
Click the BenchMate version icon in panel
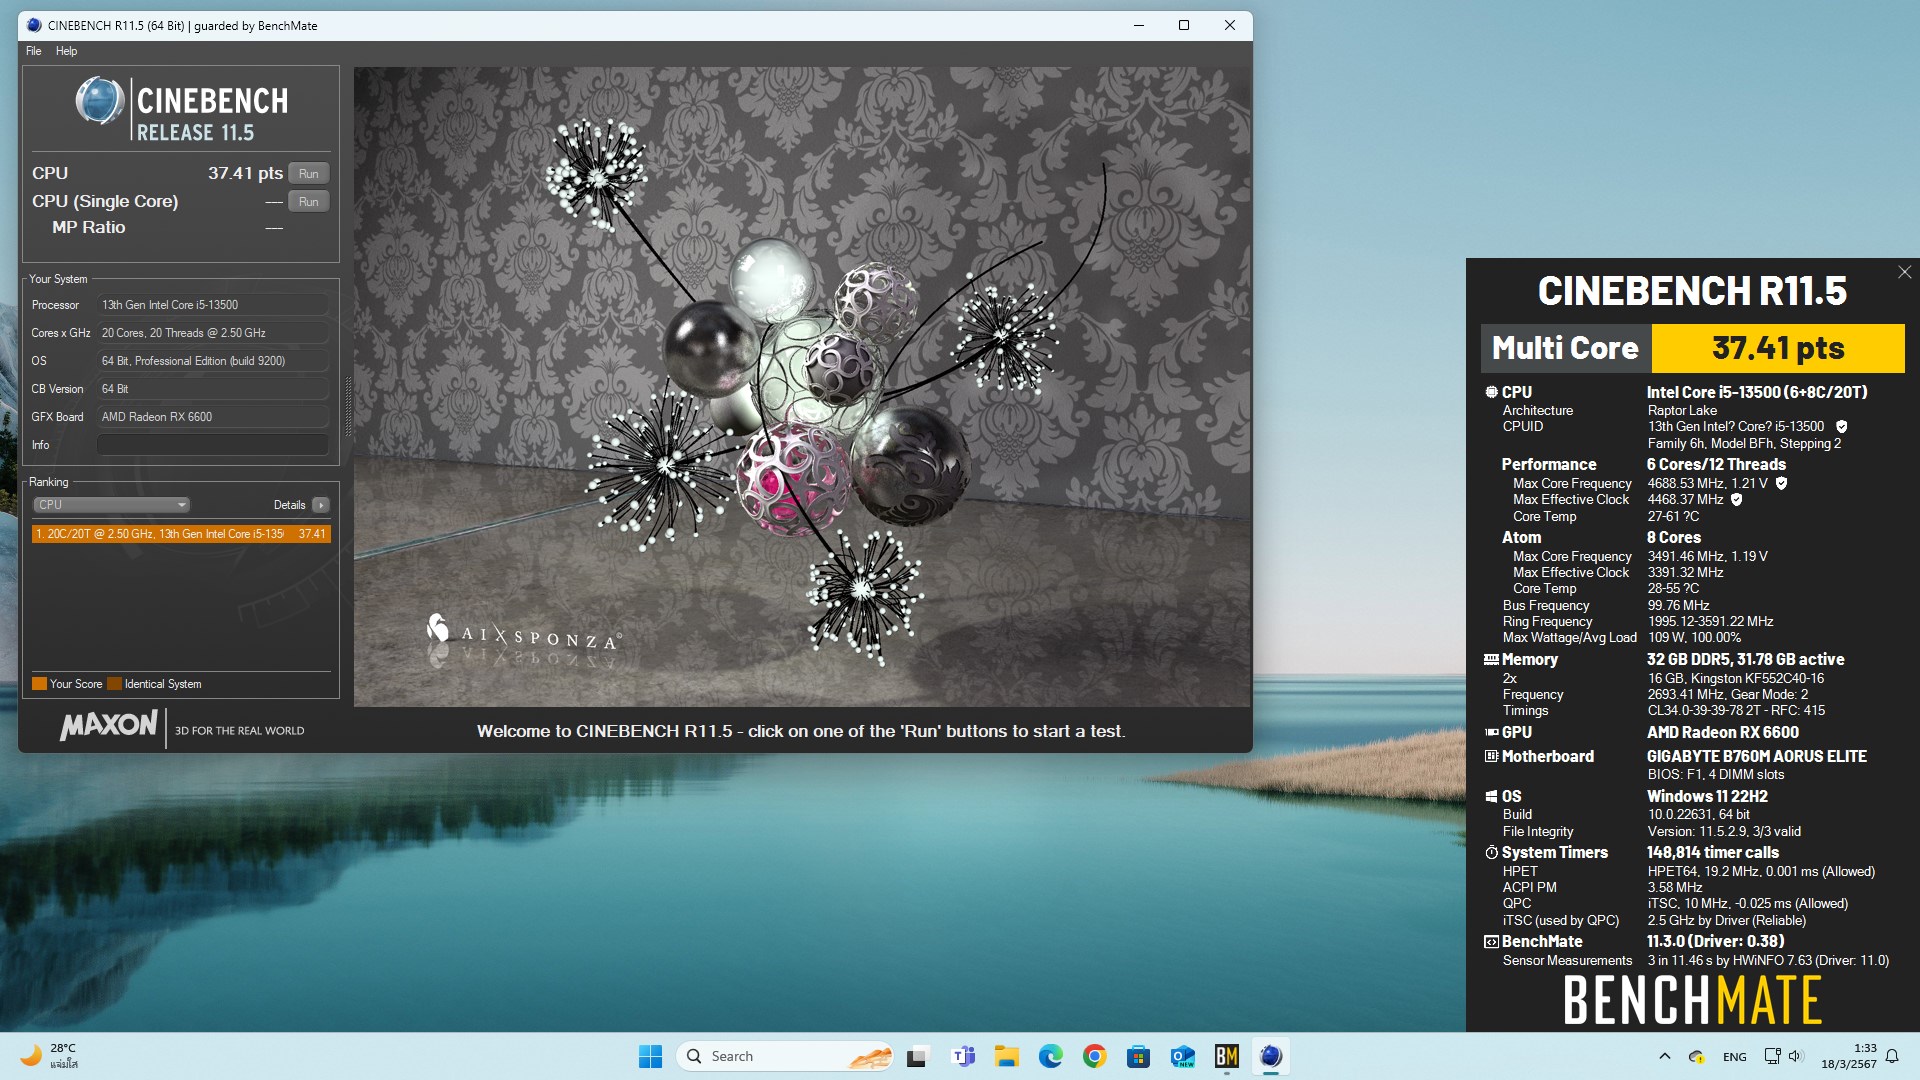pyautogui.click(x=1491, y=942)
